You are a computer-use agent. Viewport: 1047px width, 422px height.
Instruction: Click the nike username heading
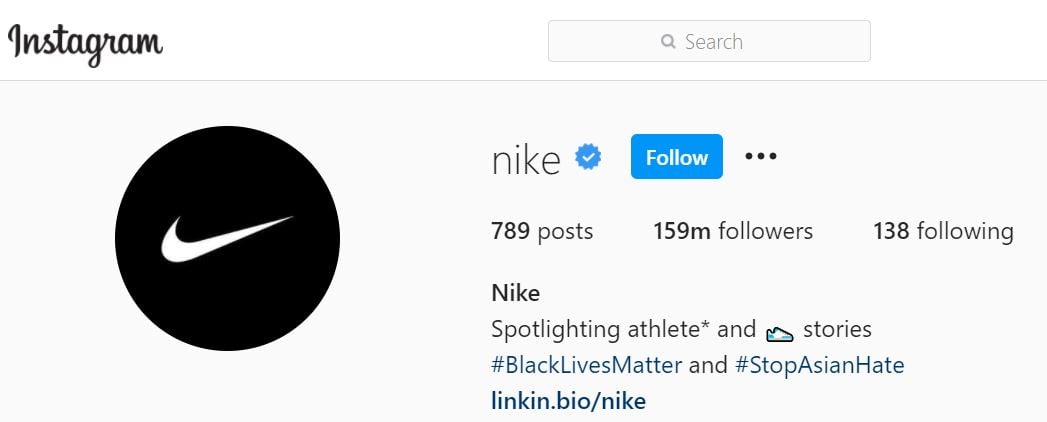pyautogui.click(x=526, y=160)
